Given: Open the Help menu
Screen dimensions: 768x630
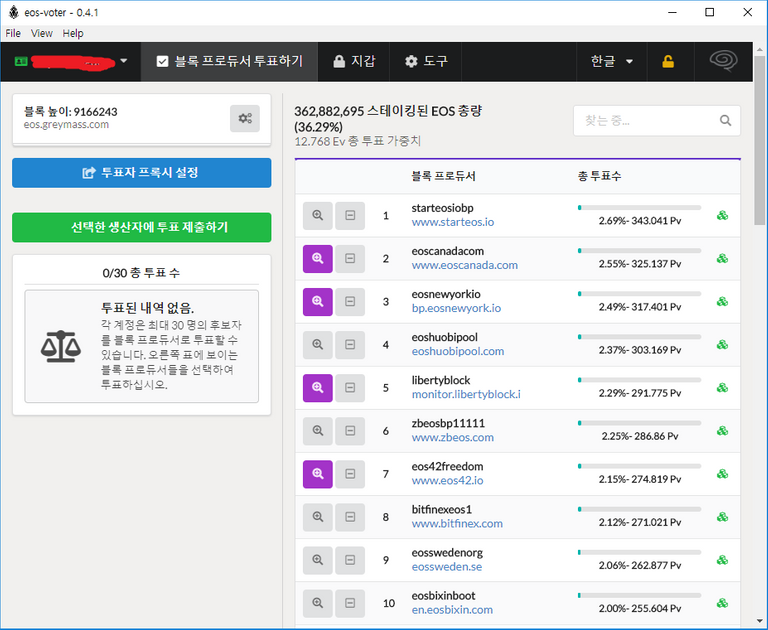Looking at the screenshot, I should click(x=73, y=33).
